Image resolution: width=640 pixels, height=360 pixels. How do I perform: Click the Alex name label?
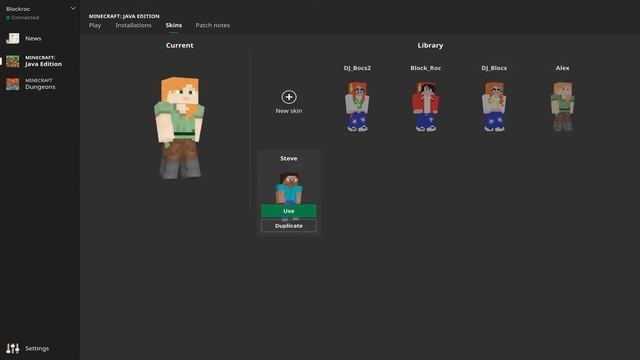coord(562,68)
